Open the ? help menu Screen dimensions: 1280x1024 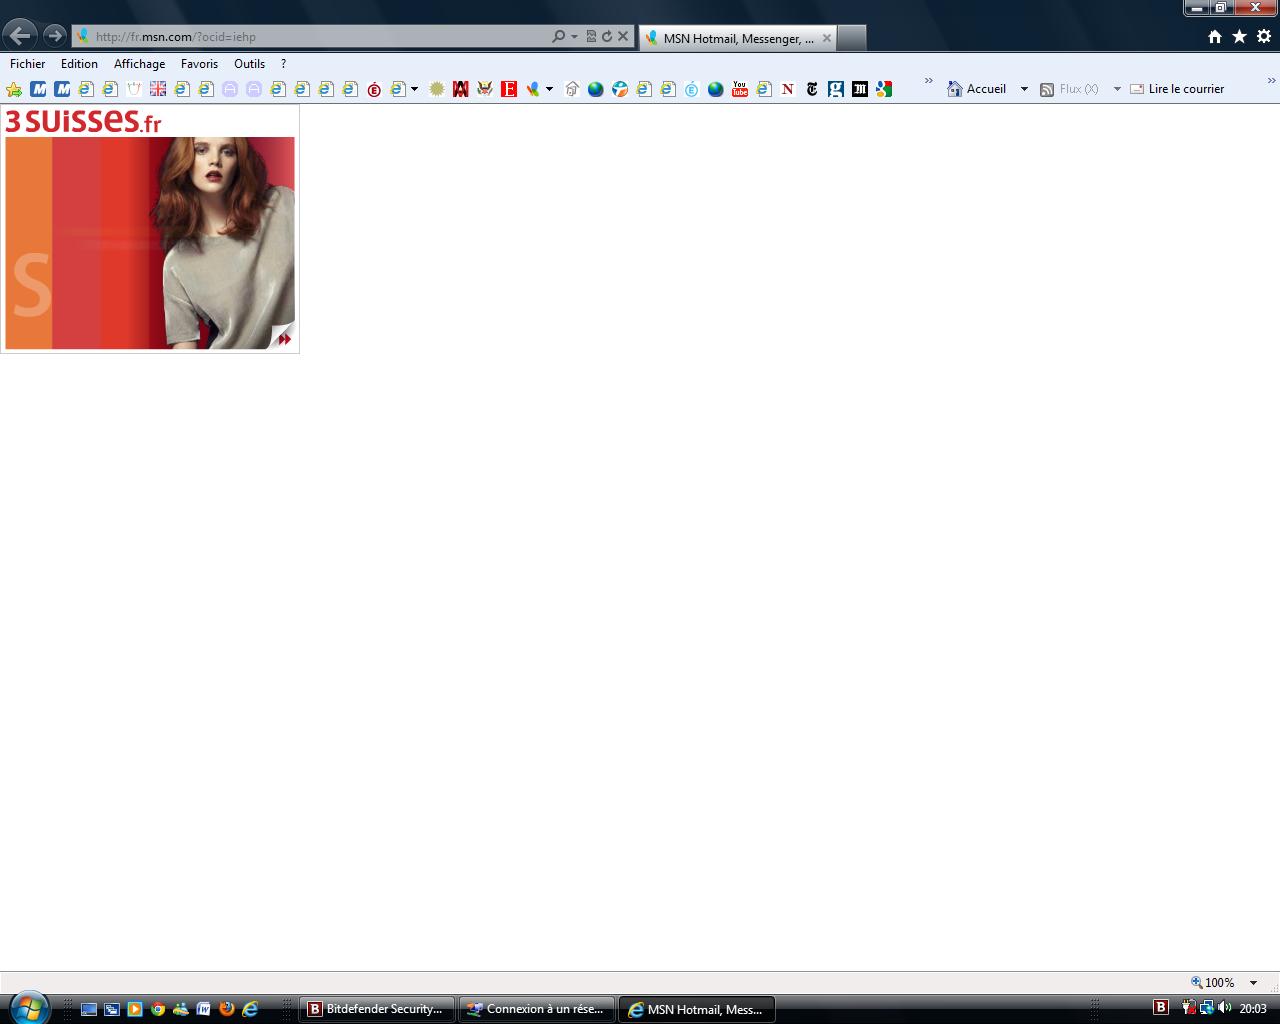(283, 63)
